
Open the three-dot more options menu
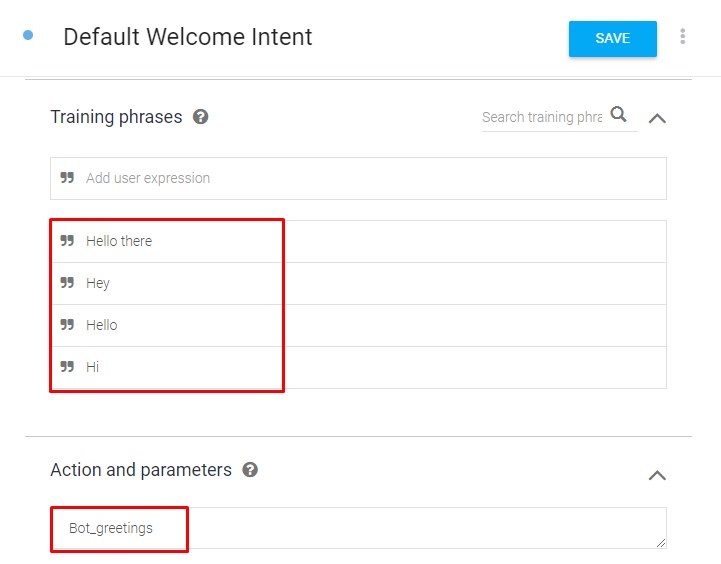click(x=683, y=37)
